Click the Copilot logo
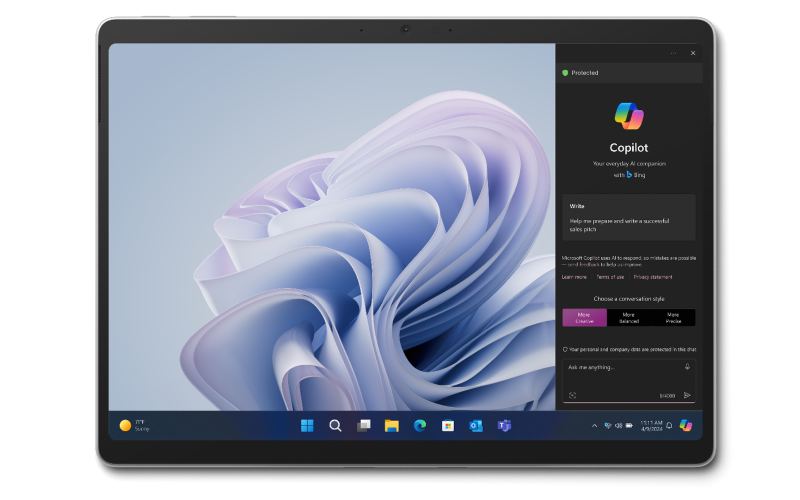Viewport: 800px width, 500px height. 629,116
